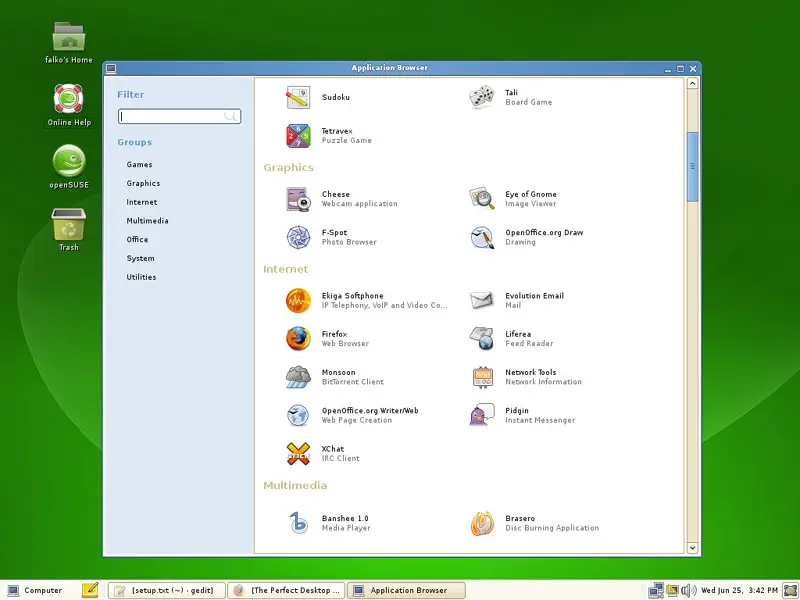
Task: Click the note pencil icon in the bottom panel
Action: (x=90, y=590)
